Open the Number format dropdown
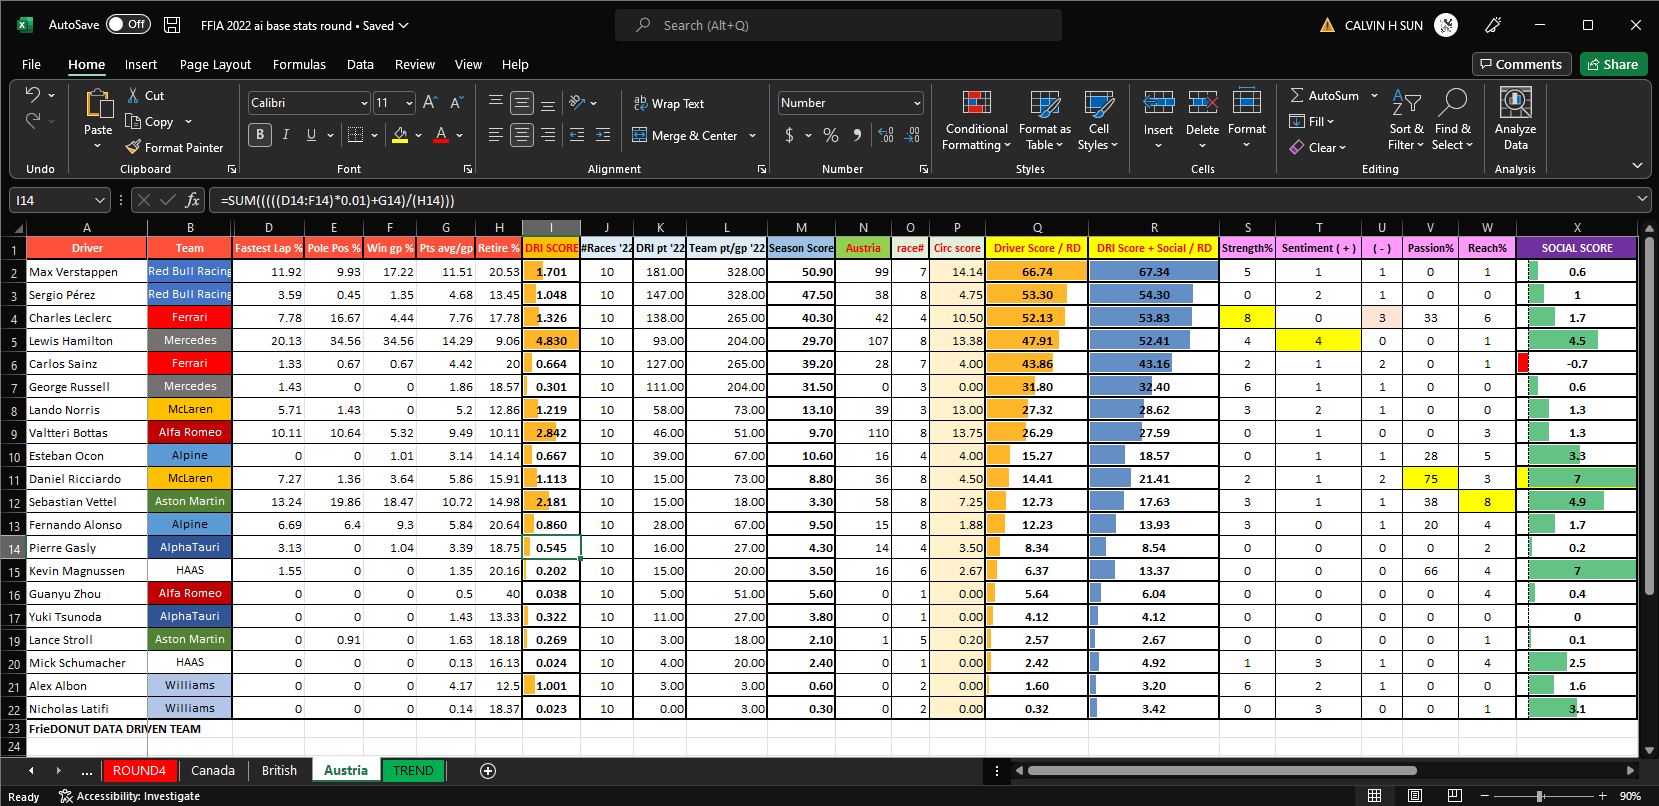1659x806 pixels. [x=917, y=103]
